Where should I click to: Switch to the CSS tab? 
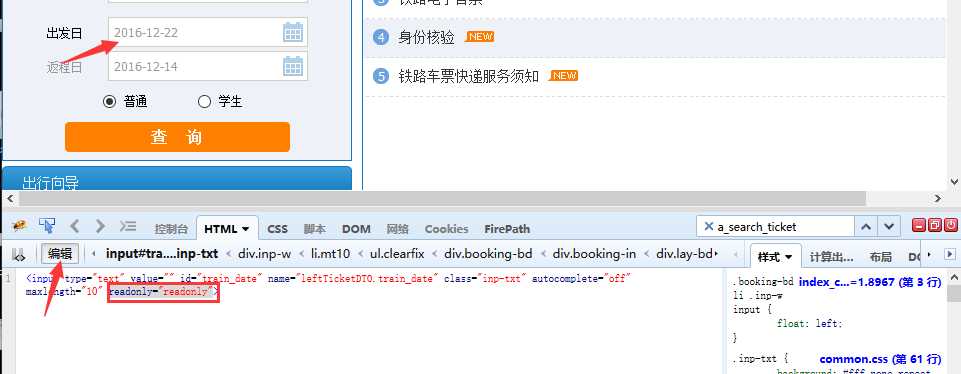coord(278,229)
